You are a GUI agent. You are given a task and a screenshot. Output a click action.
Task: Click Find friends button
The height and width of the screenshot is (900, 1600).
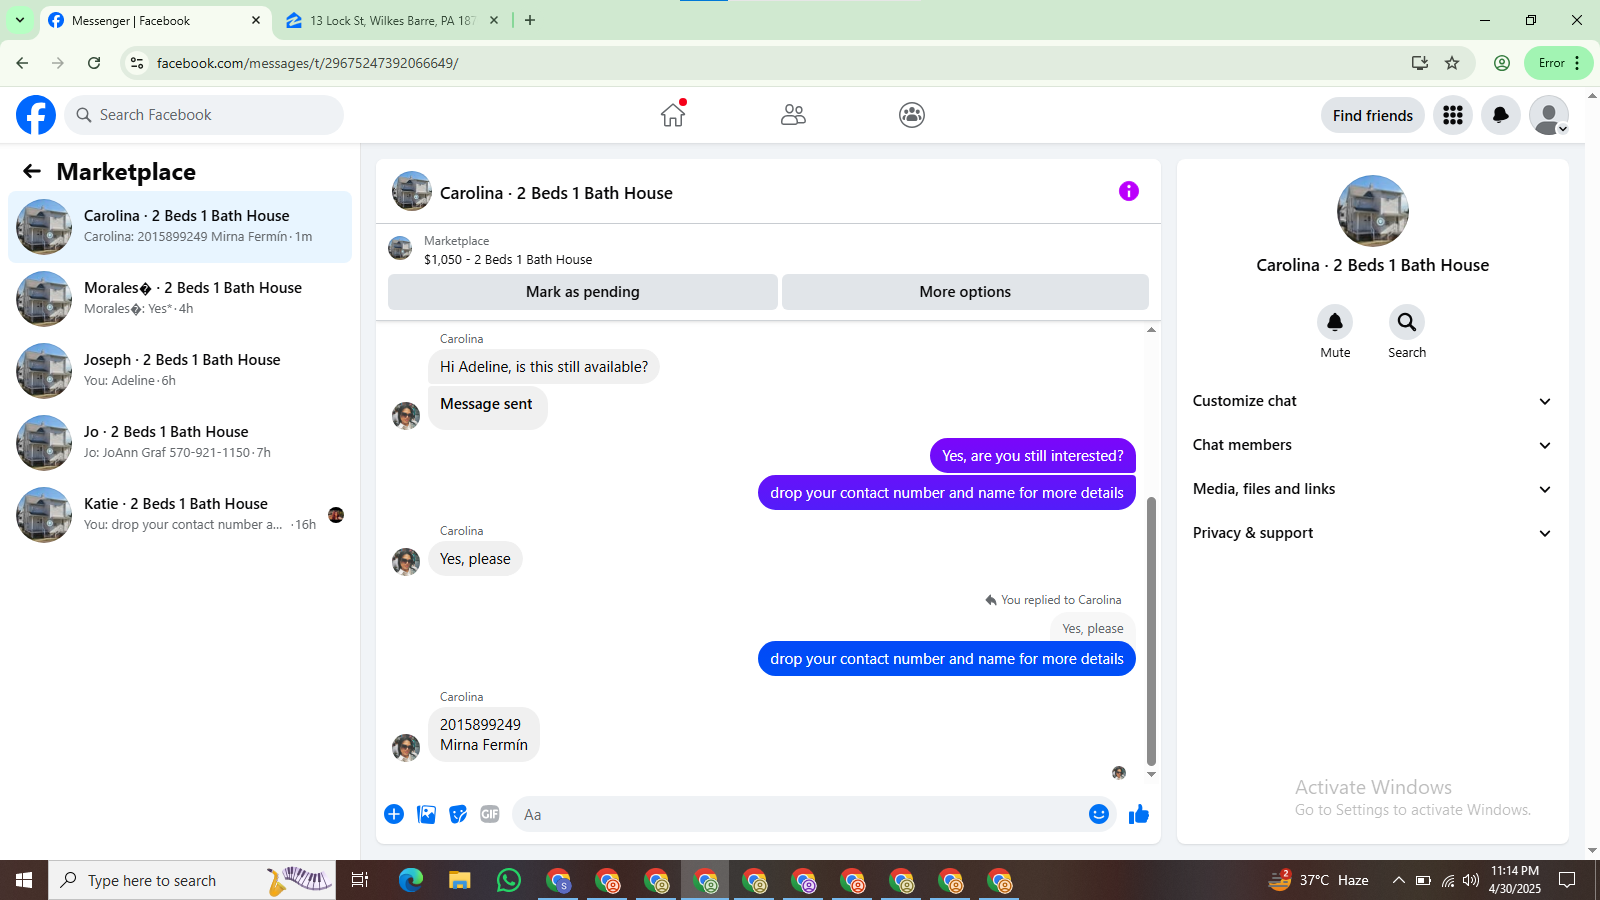tap(1373, 115)
